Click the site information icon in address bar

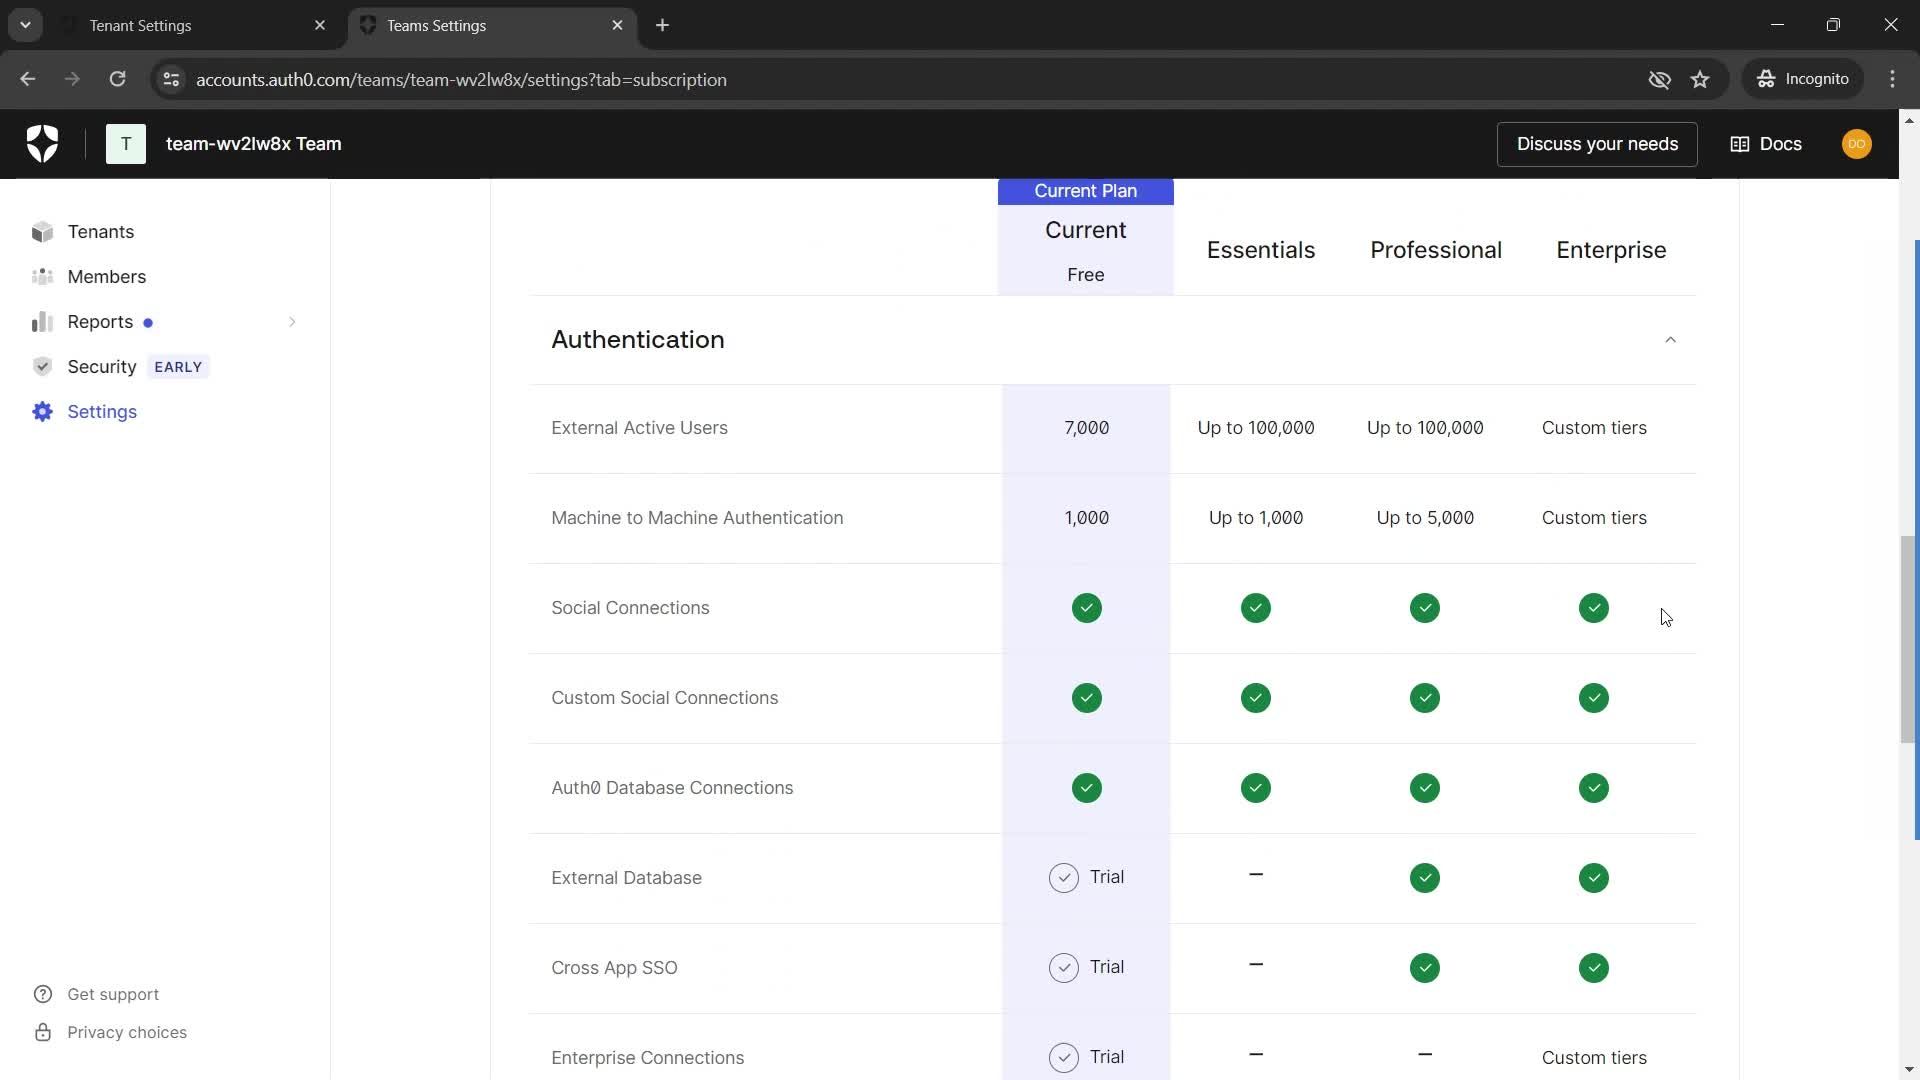click(171, 79)
